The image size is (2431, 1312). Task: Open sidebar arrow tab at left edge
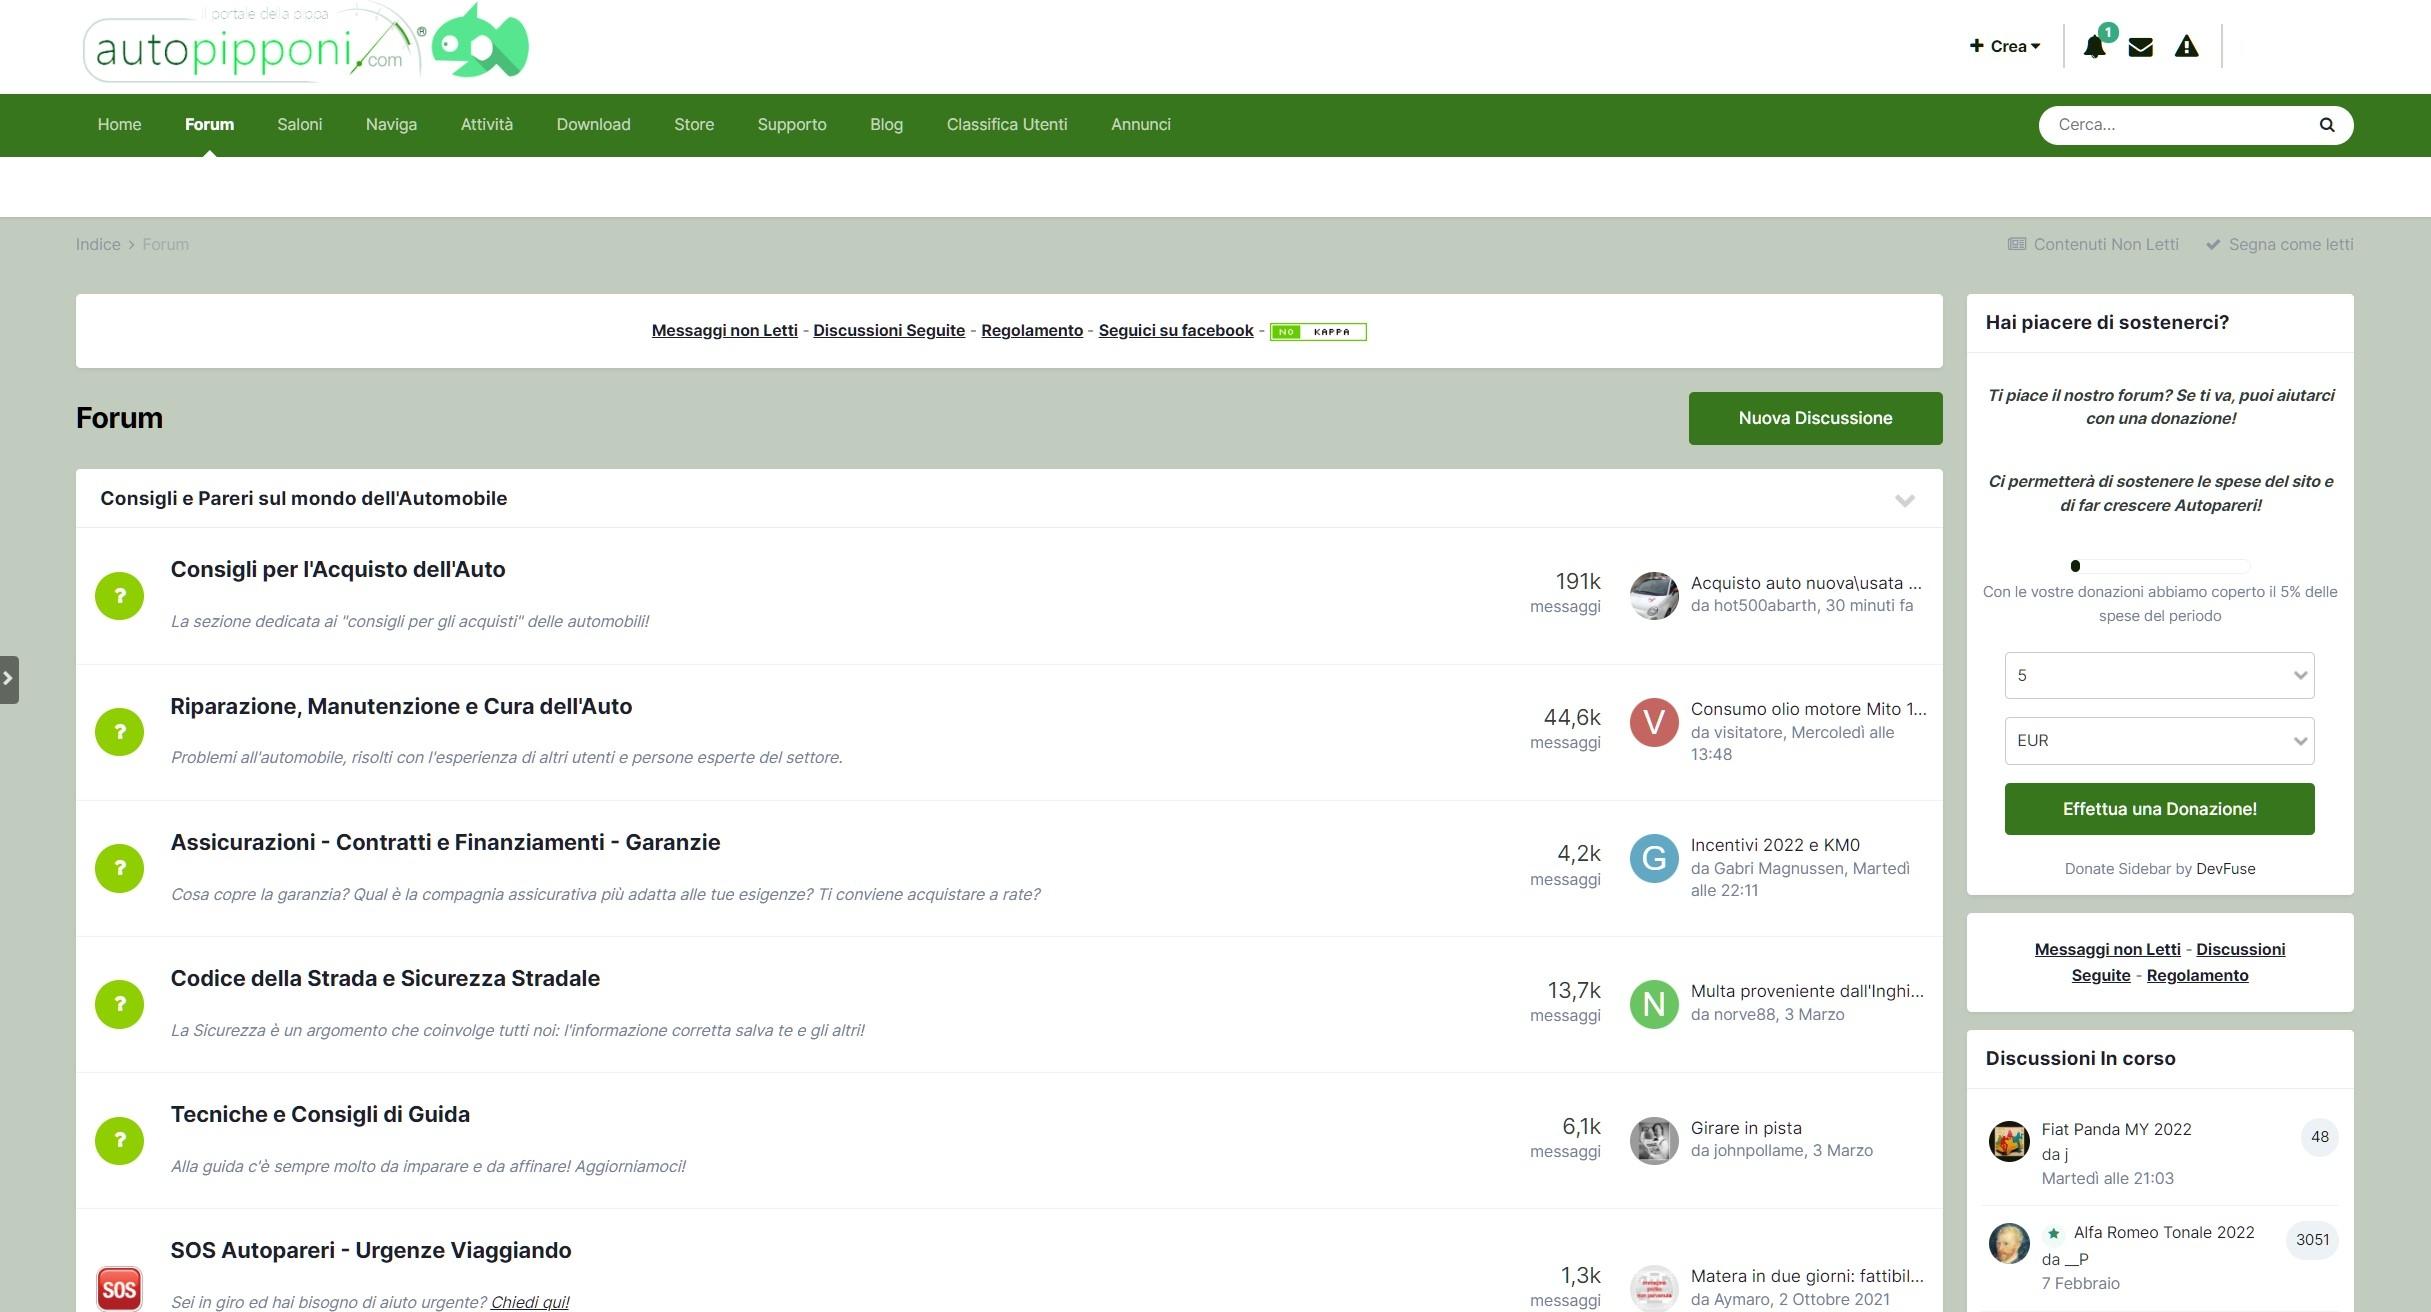click(x=8, y=679)
